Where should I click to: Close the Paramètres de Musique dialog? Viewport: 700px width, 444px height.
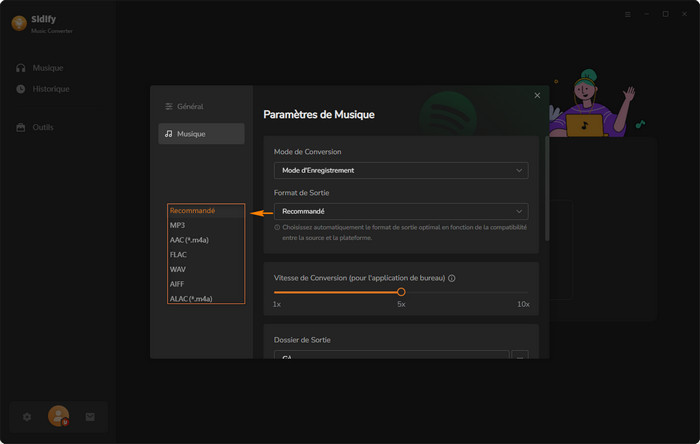[537, 95]
